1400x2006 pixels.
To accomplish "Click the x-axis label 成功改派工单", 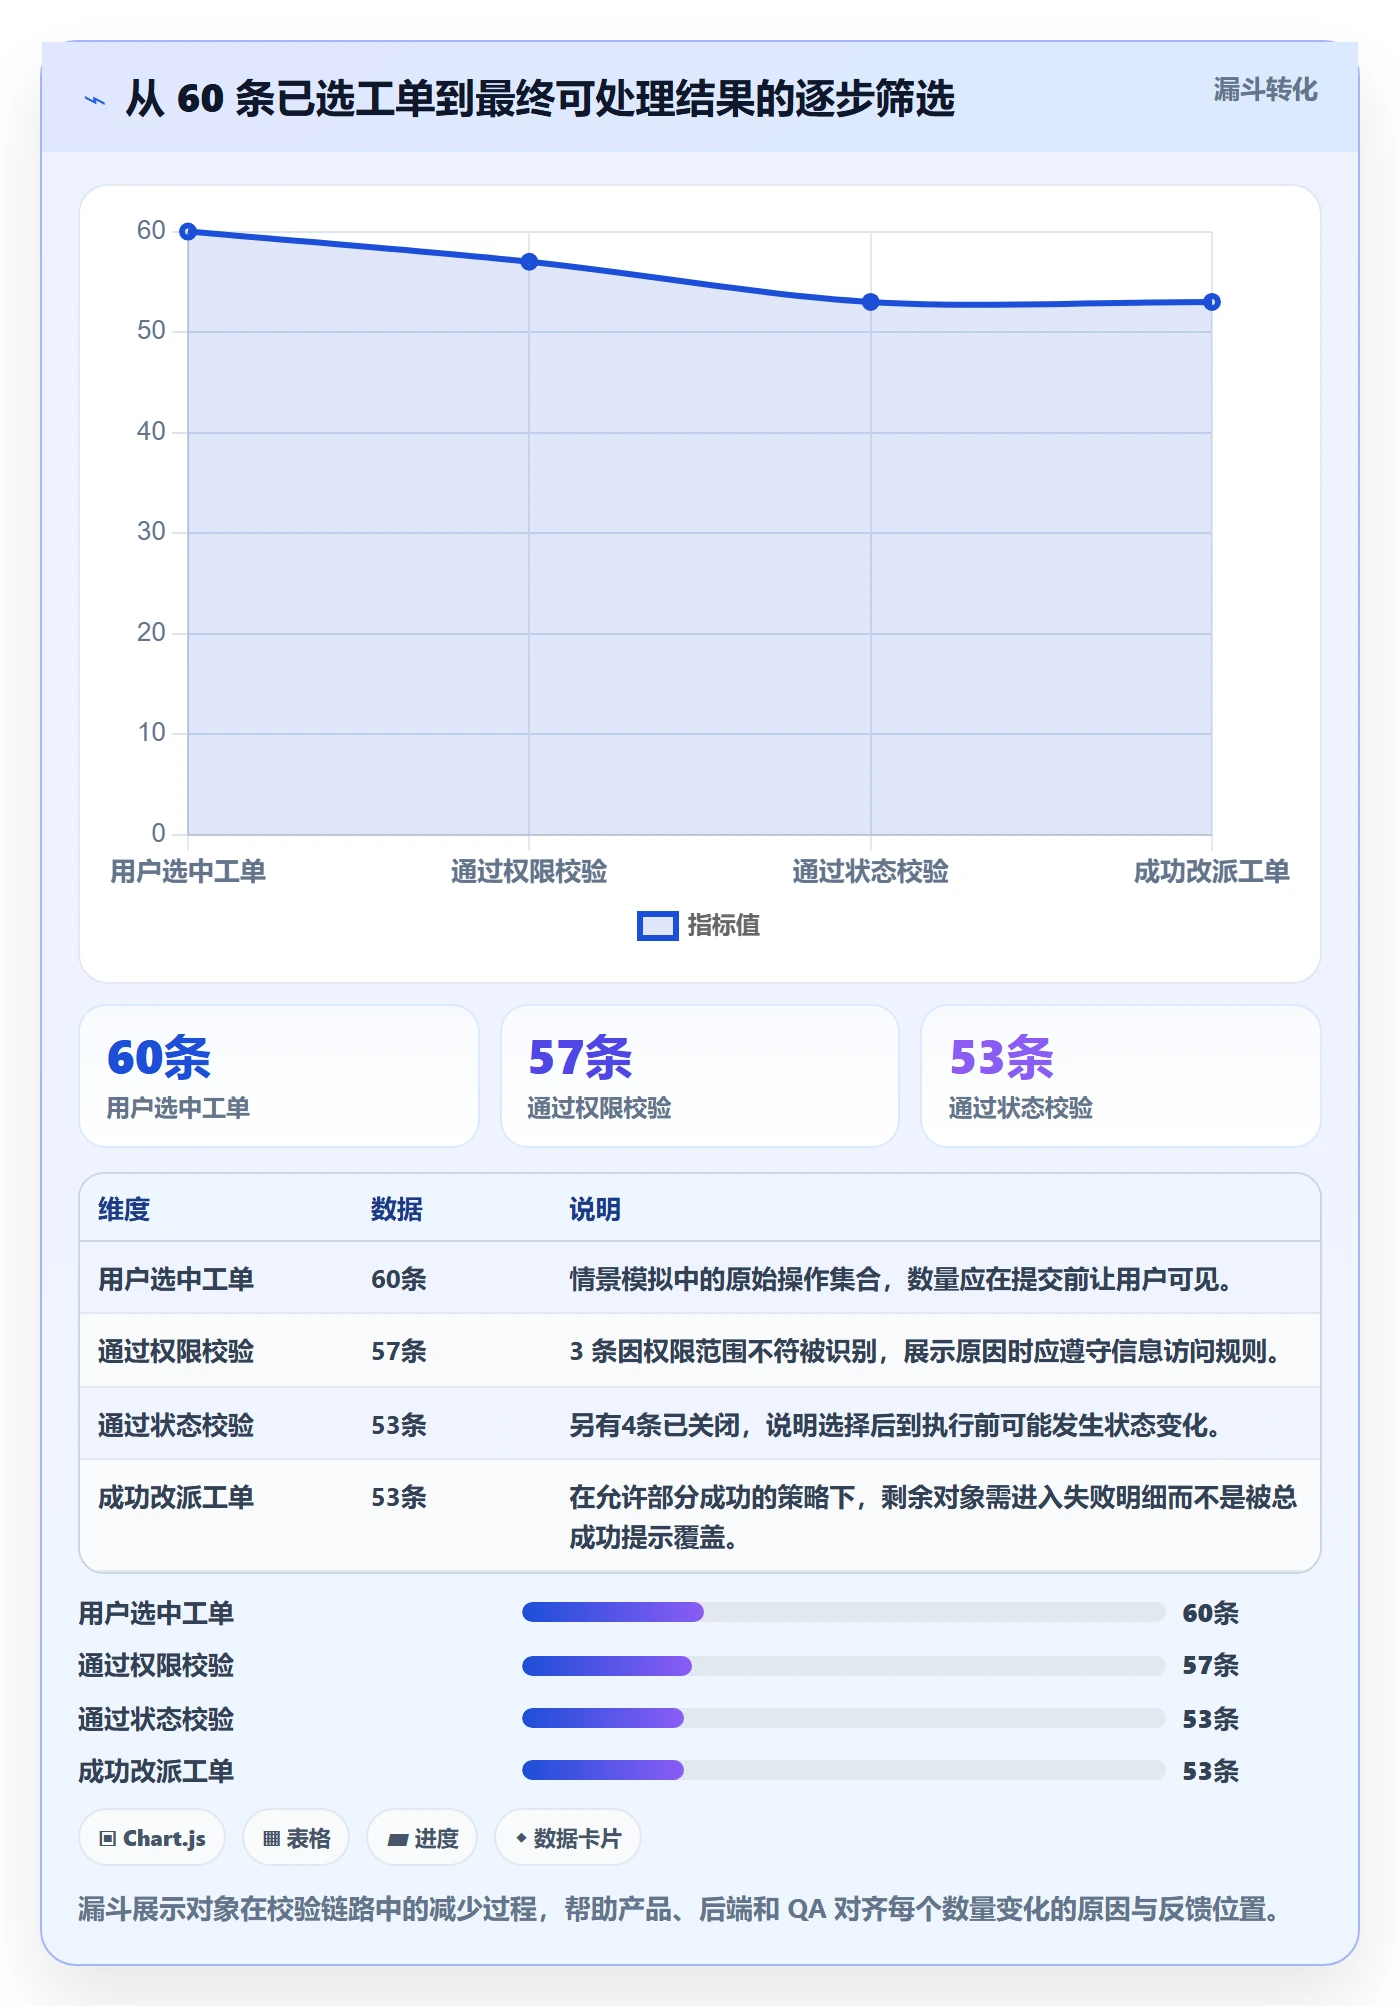I will [1211, 872].
